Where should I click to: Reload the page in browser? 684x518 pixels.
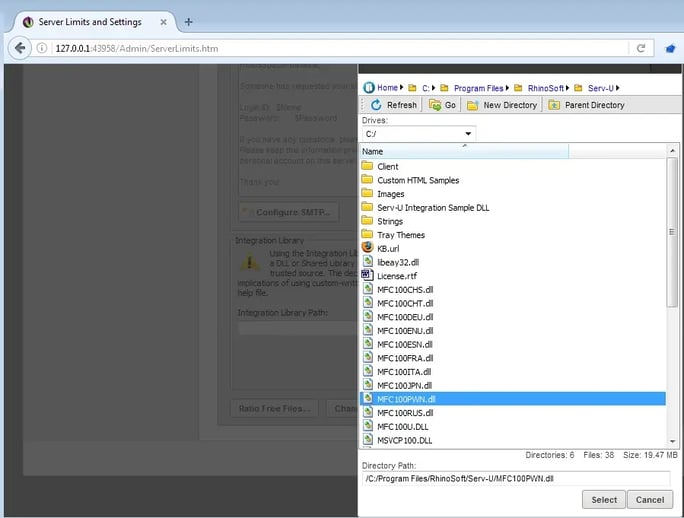point(640,48)
